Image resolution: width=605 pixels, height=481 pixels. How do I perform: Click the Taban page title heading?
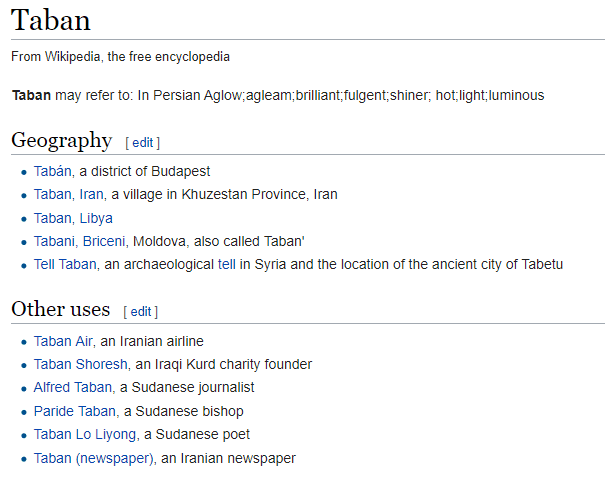tap(51, 20)
